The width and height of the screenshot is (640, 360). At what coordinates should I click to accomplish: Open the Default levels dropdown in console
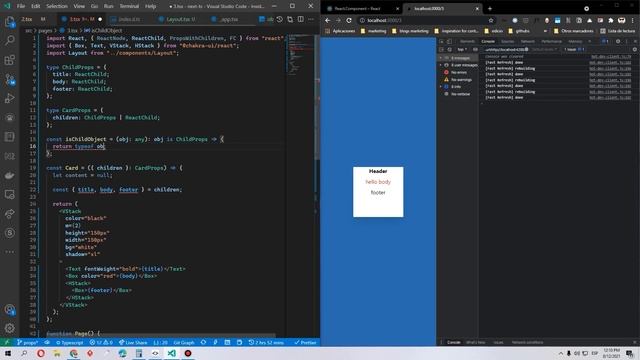coord(544,49)
